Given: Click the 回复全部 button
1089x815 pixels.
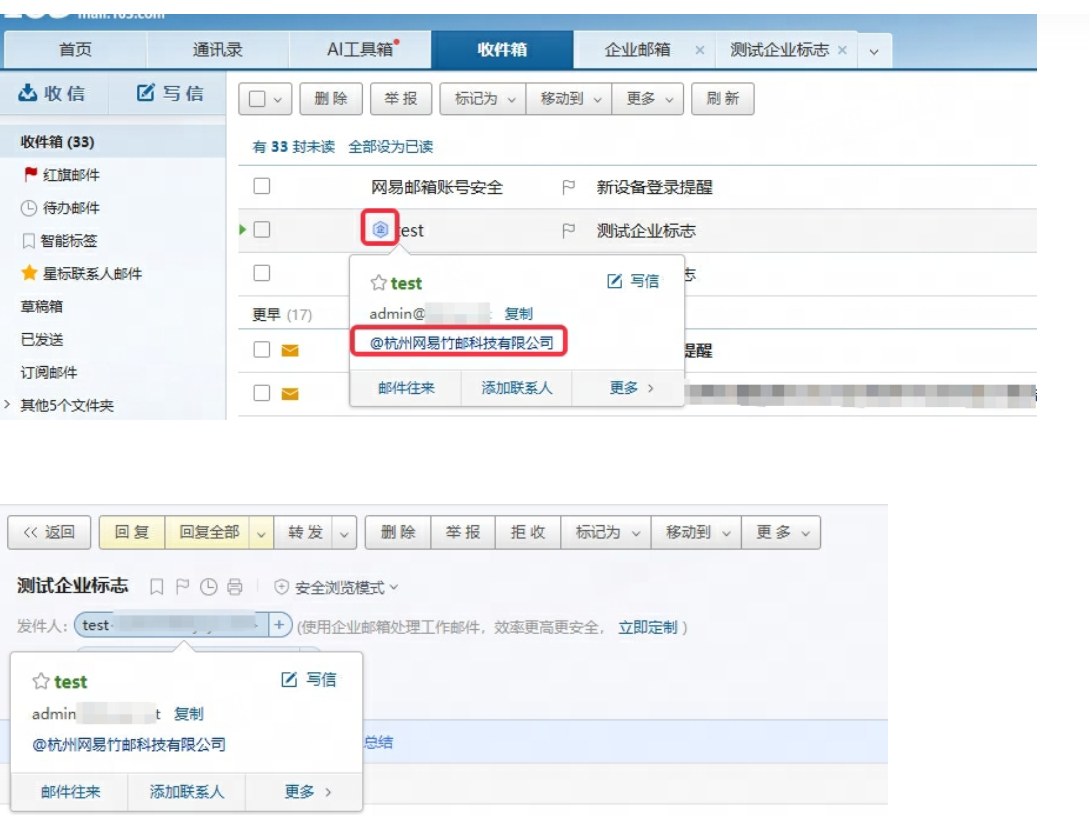Looking at the screenshot, I should coord(209,532).
